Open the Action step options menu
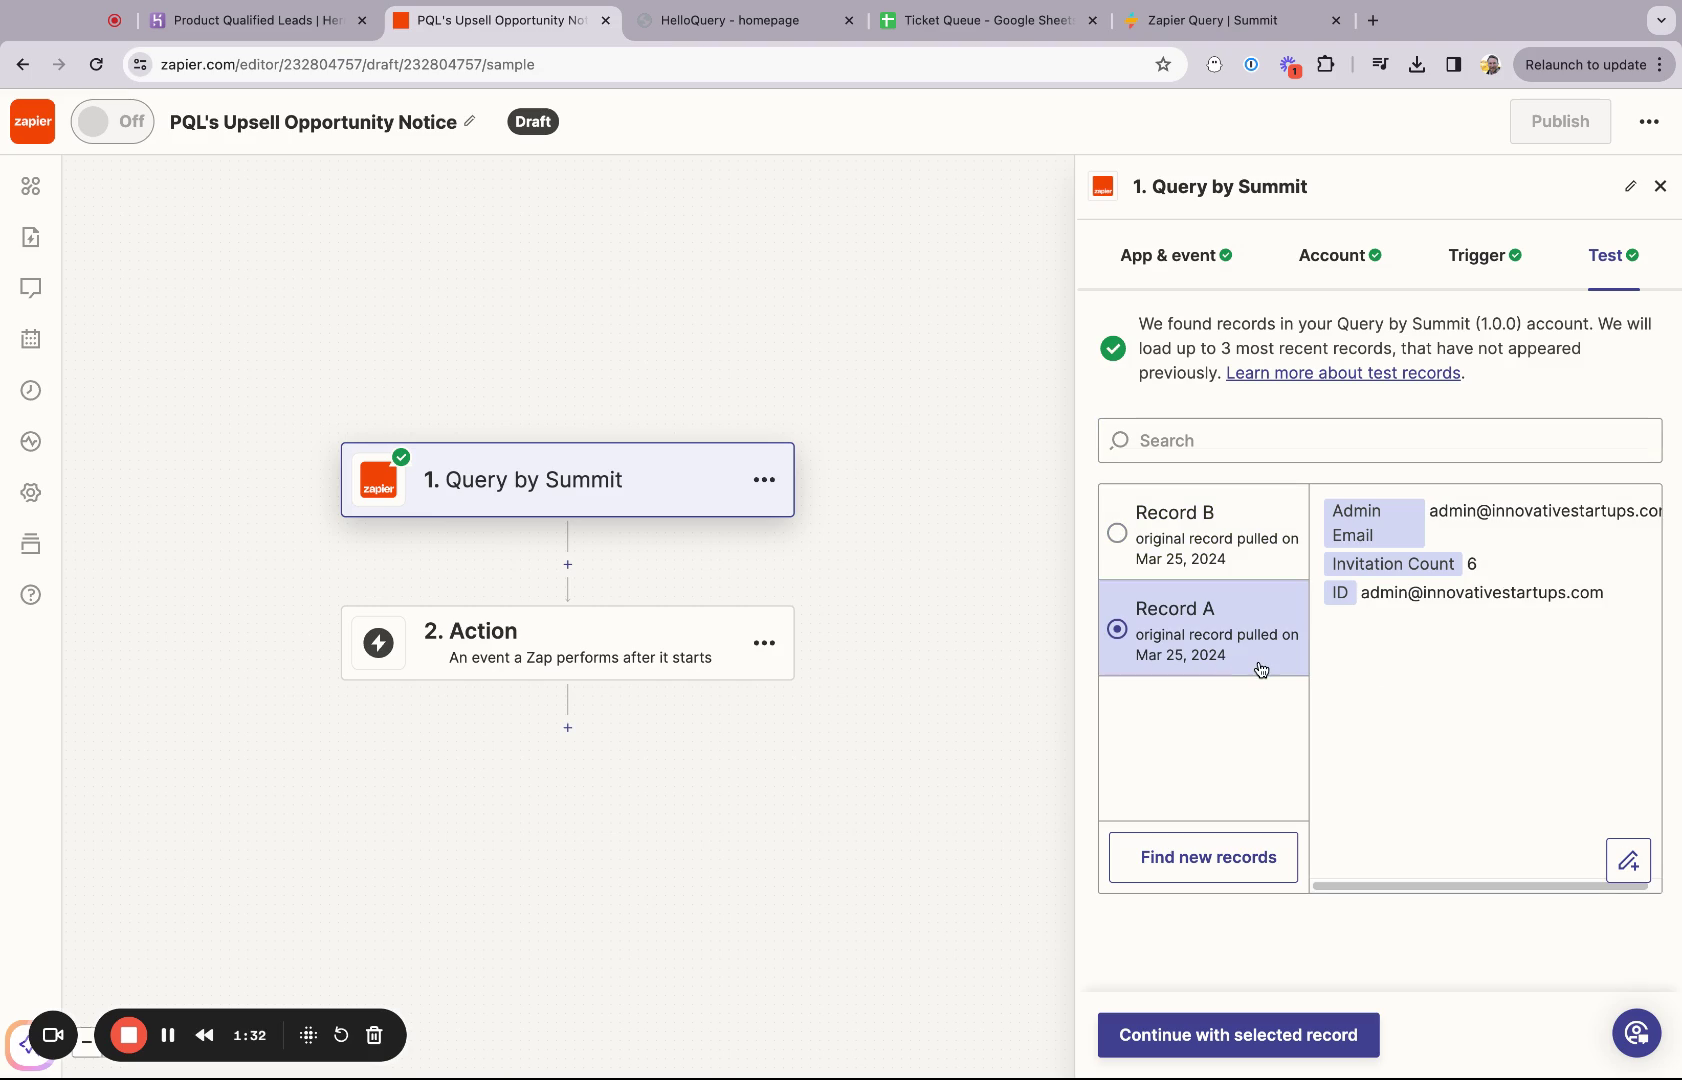Viewport: 1682px width, 1080px height. click(x=765, y=643)
